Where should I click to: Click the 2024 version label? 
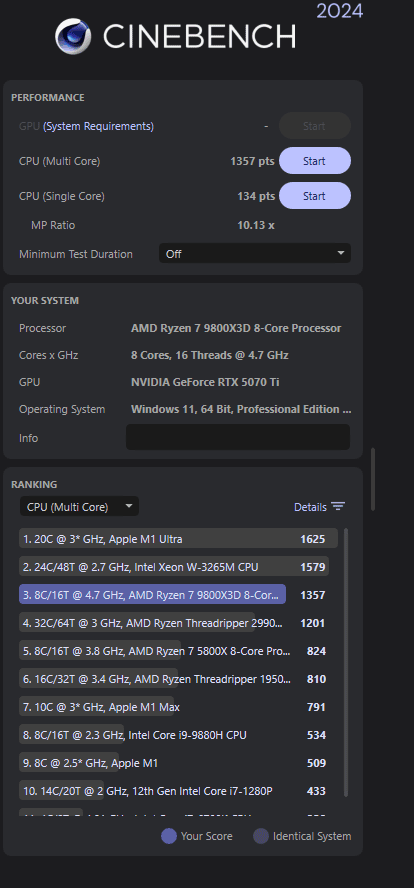(340, 10)
